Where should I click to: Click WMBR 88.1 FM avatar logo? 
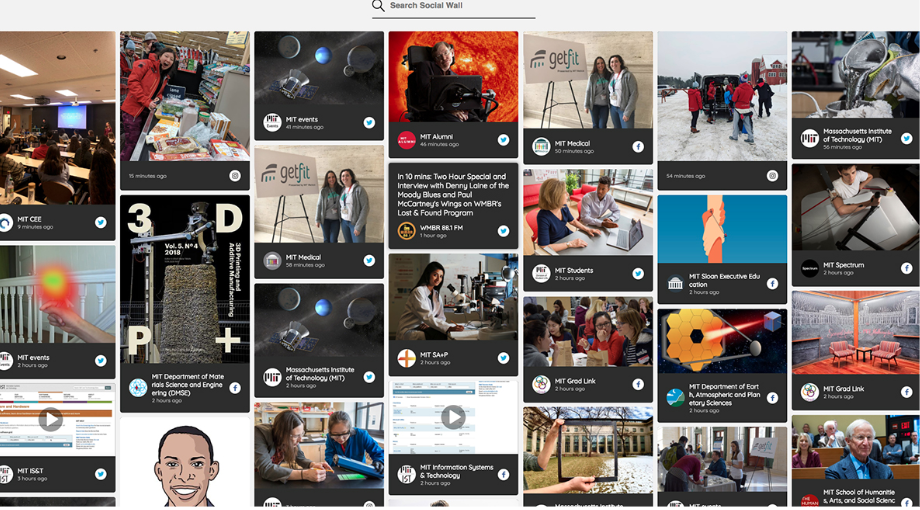click(x=407, y=231)
